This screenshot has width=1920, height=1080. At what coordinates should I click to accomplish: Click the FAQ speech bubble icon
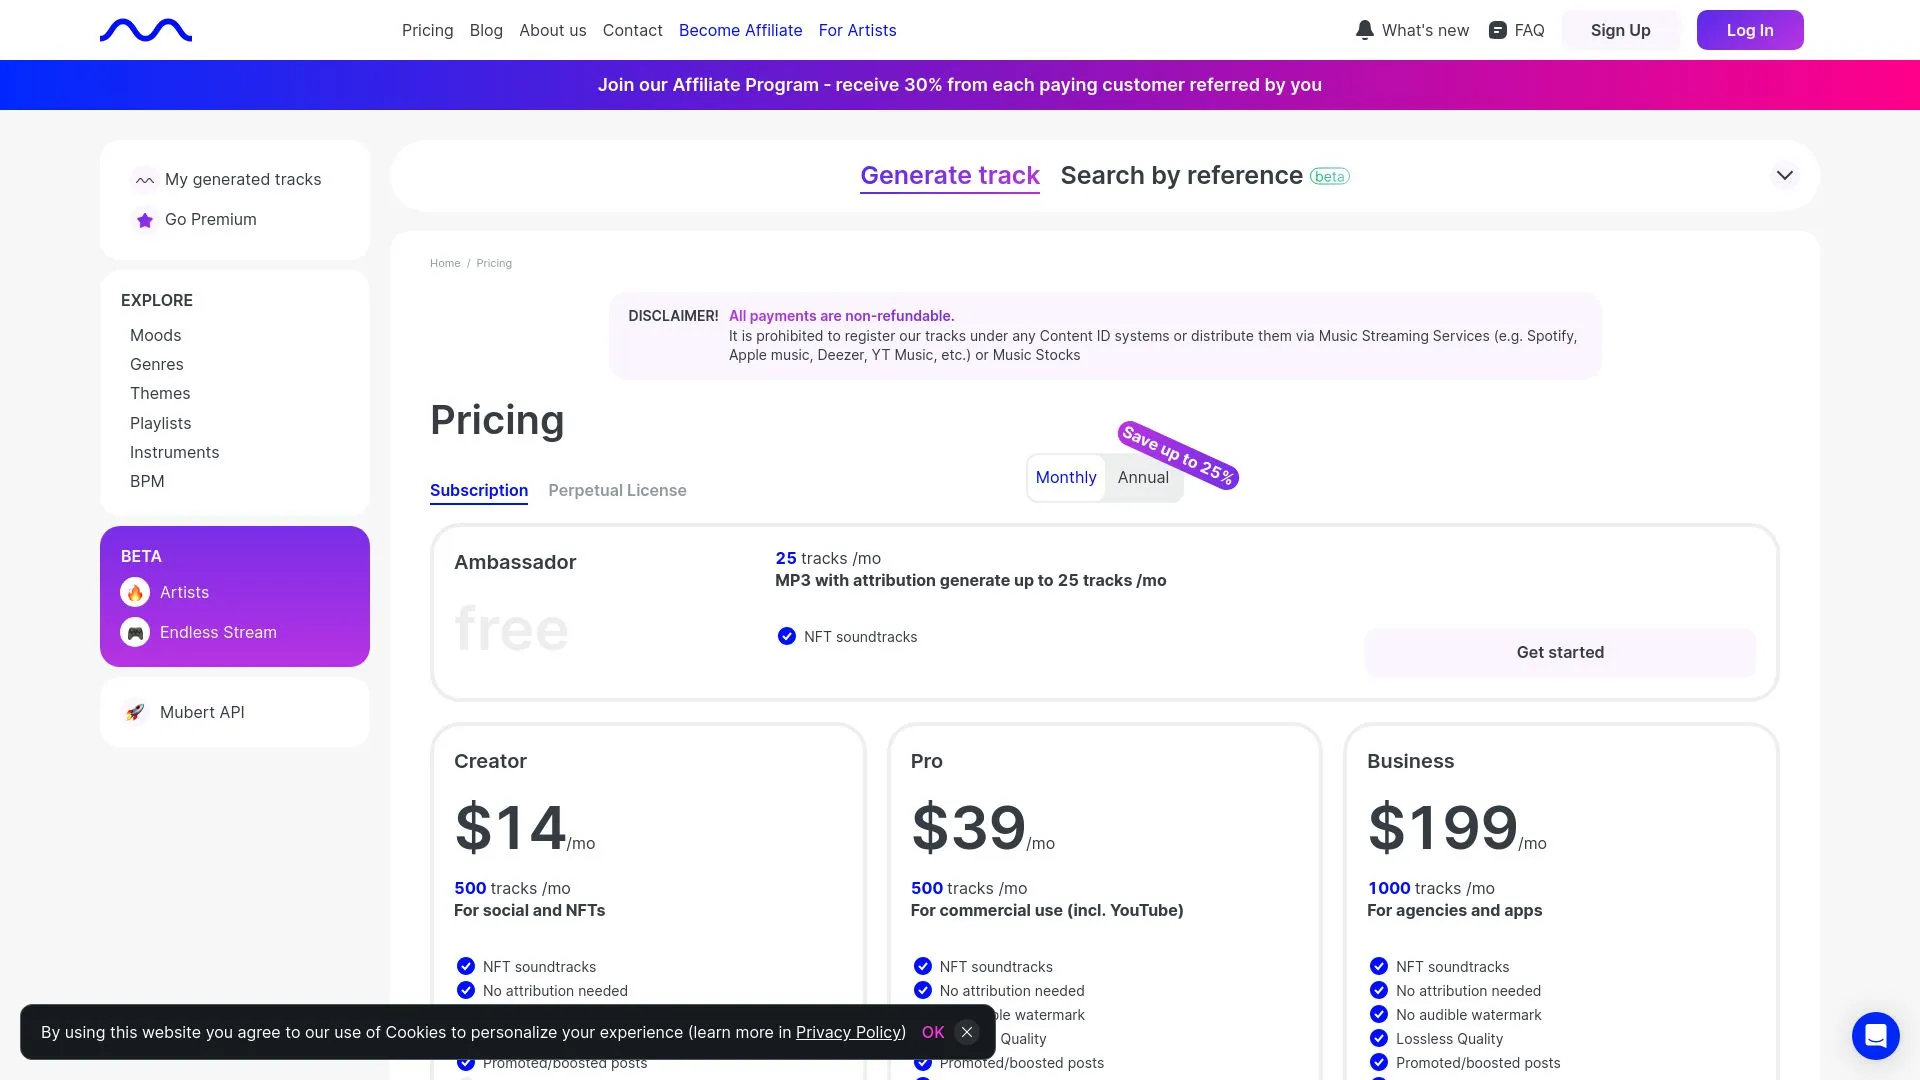1496,30
